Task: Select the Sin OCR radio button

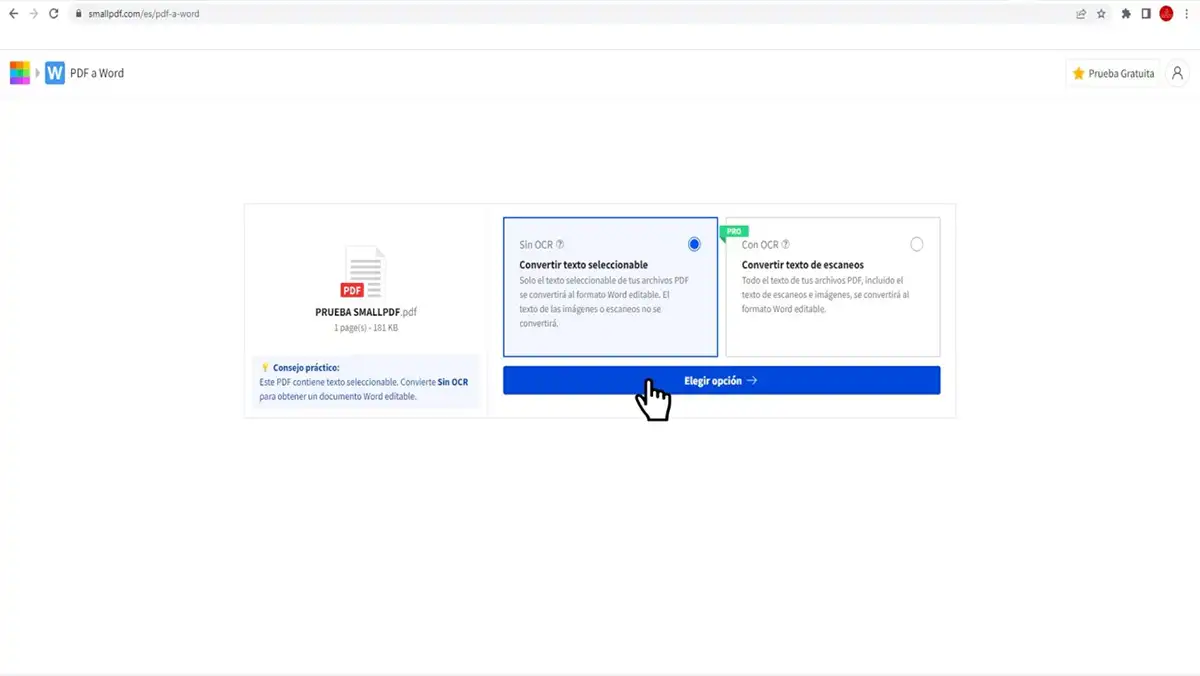Action: (x=694, y=243)
